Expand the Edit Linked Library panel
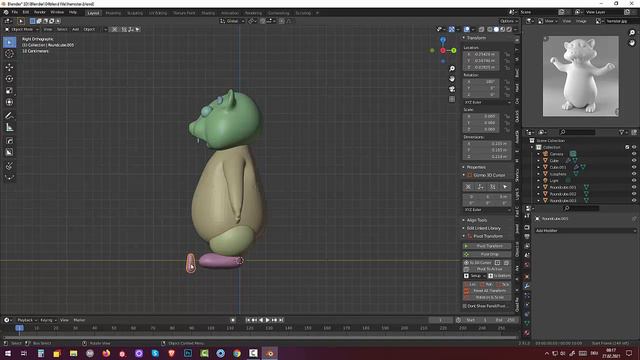Image resolution: width=640 pixels, height=360 pixels. [x=481, y=228]
